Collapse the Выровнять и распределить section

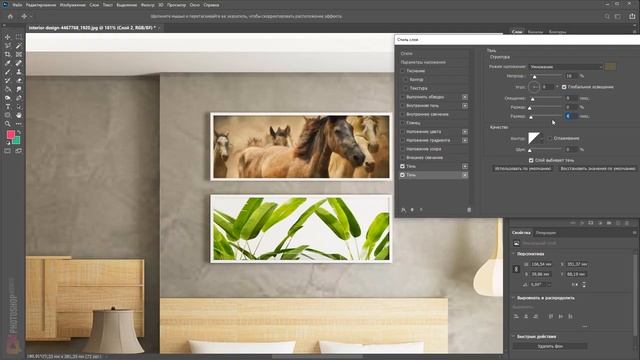(513, 298)
